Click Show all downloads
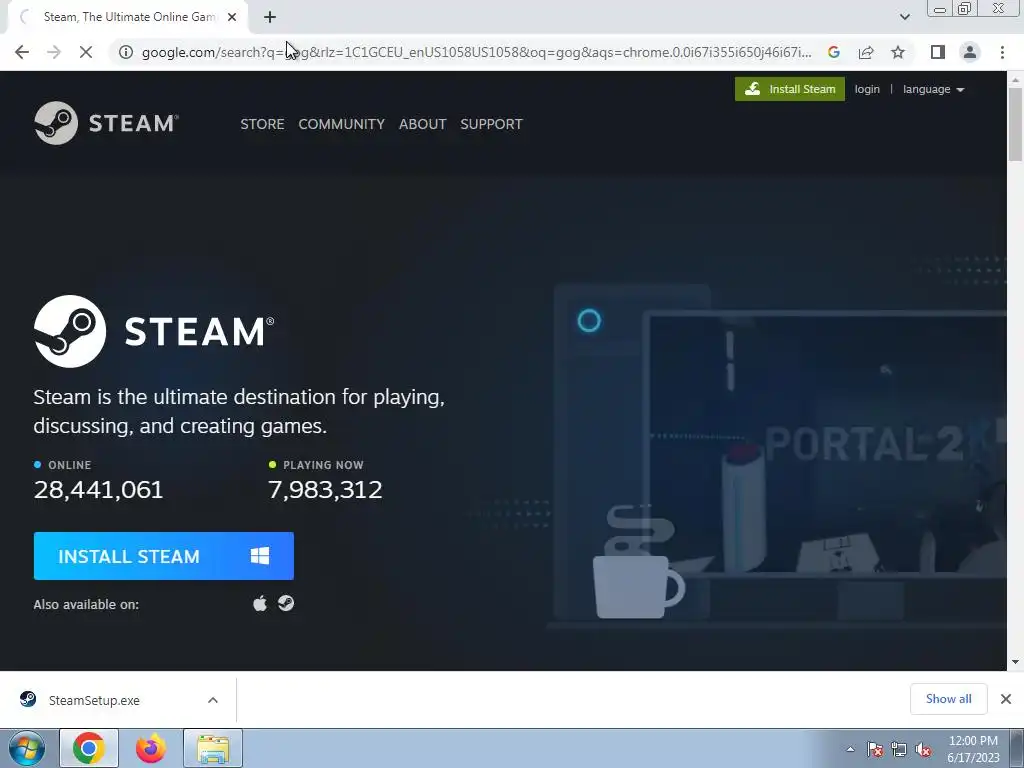Screen dimensions: 1024x768 click(x=948, y=699)
